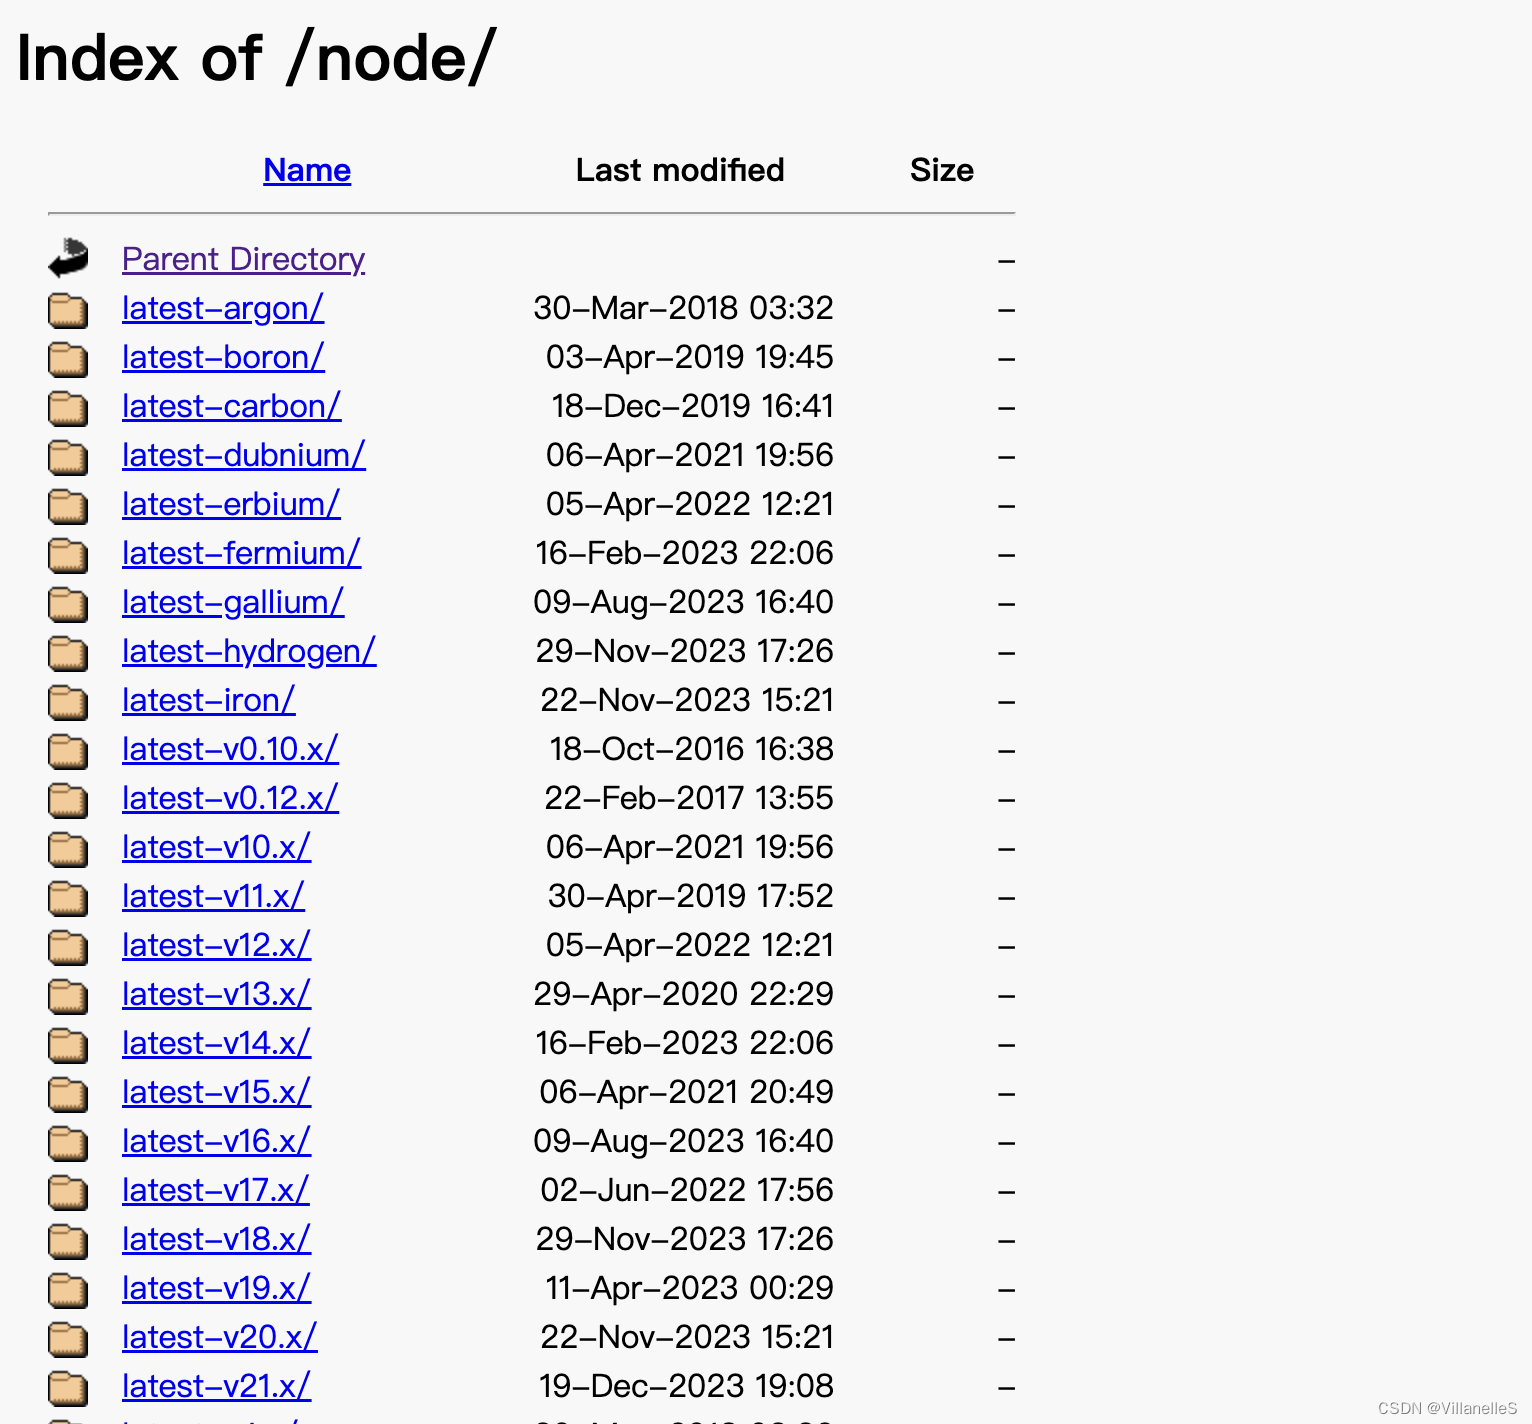Click folder icon beside latest-v20.x/
Image resolution: width=1532 pixels, height=1424 pixels.
(x=68, y=1338)
